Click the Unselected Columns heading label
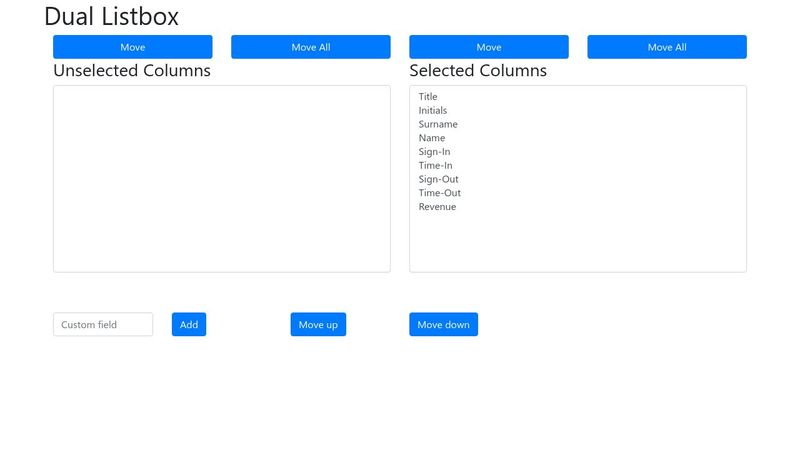This screenshot has height=450, width=800. tap(132, 71)
